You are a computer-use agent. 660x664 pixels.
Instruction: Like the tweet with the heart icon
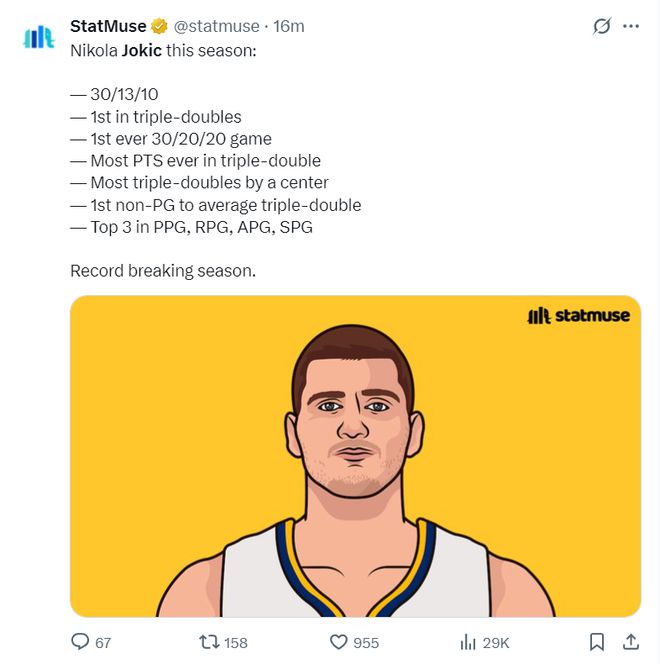338,642
